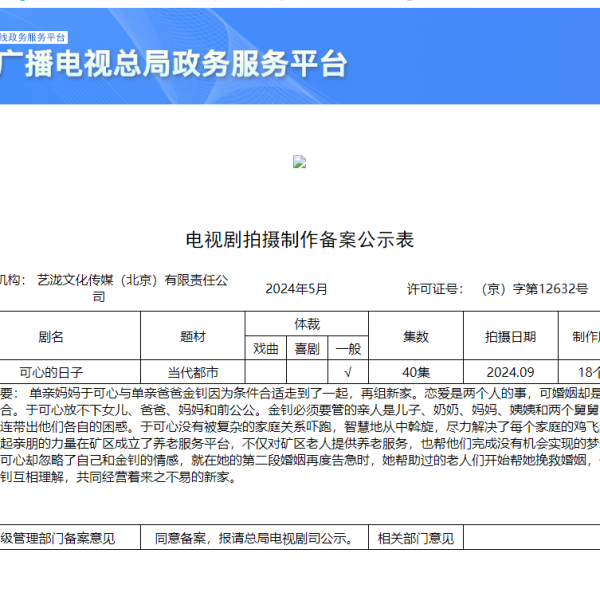Select drama title 可心的日子

pyautogui.click(x=51, y=372)
